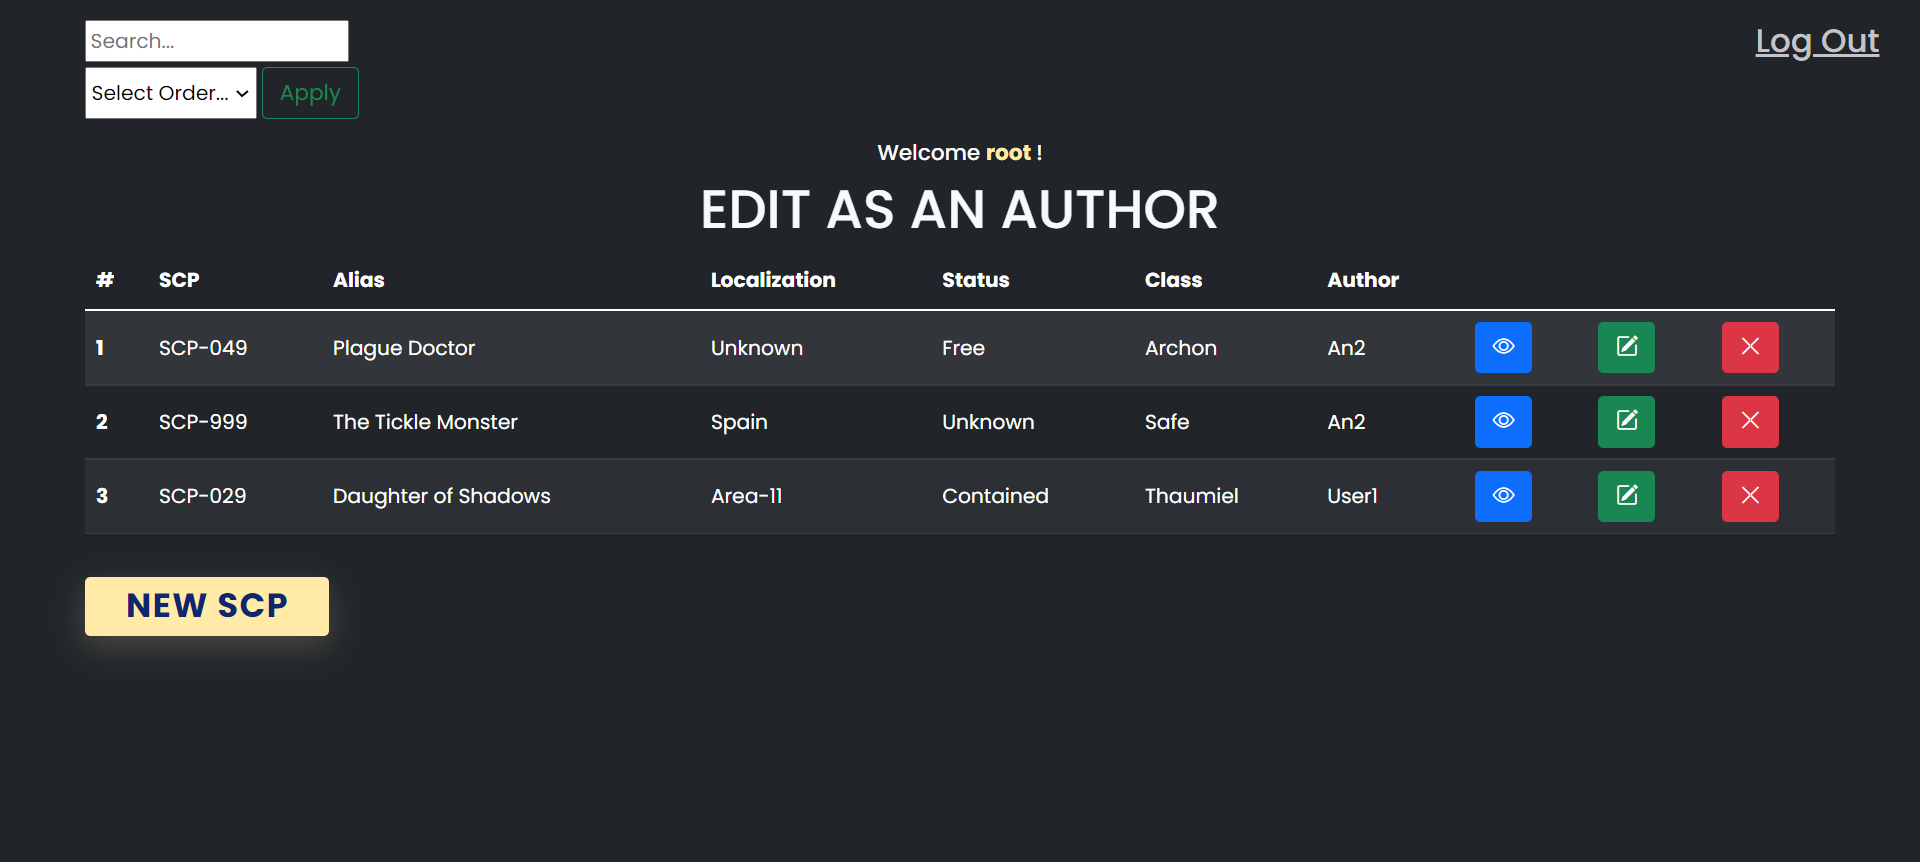This screenshot has width=1920, height=862.
Task: Delete SCP-999 The Tickle Monster
Action: 1750,421
